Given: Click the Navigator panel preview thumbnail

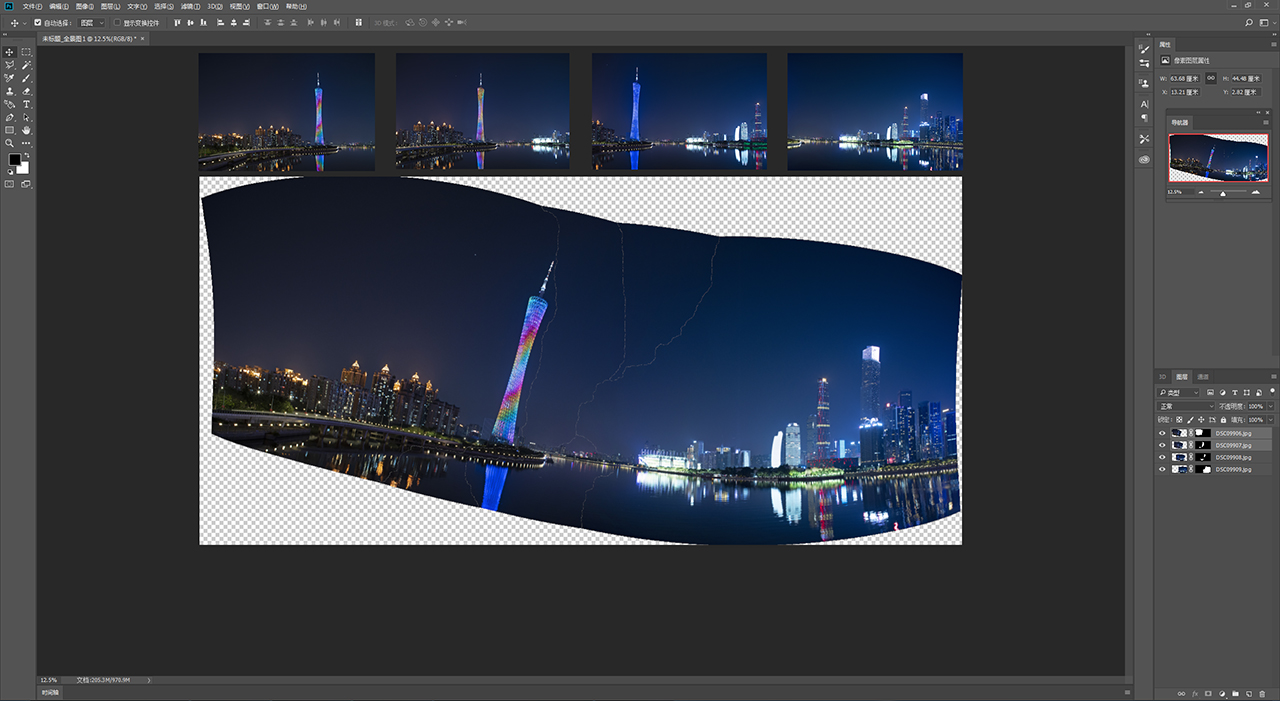Looking at the screenshot, I should tap(1217, 158).
